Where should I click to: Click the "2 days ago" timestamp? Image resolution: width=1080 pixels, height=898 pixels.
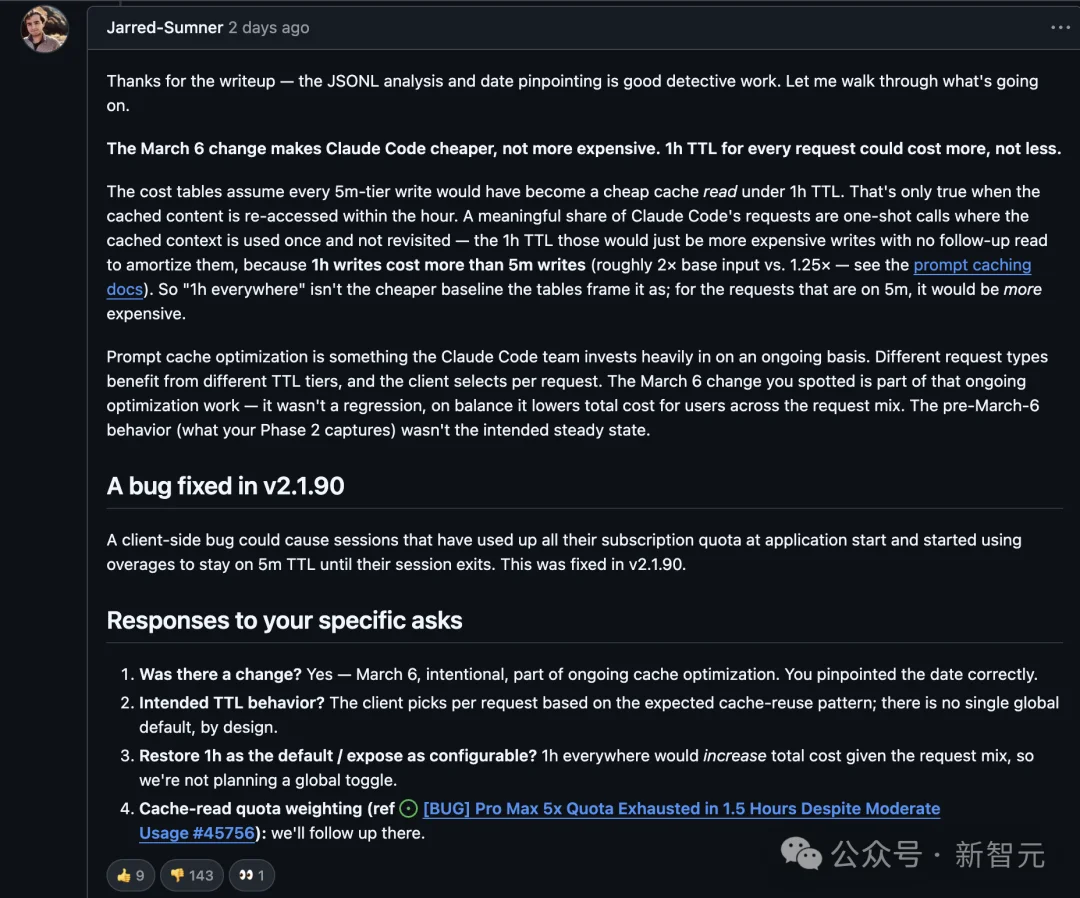[x=269, y=28]
